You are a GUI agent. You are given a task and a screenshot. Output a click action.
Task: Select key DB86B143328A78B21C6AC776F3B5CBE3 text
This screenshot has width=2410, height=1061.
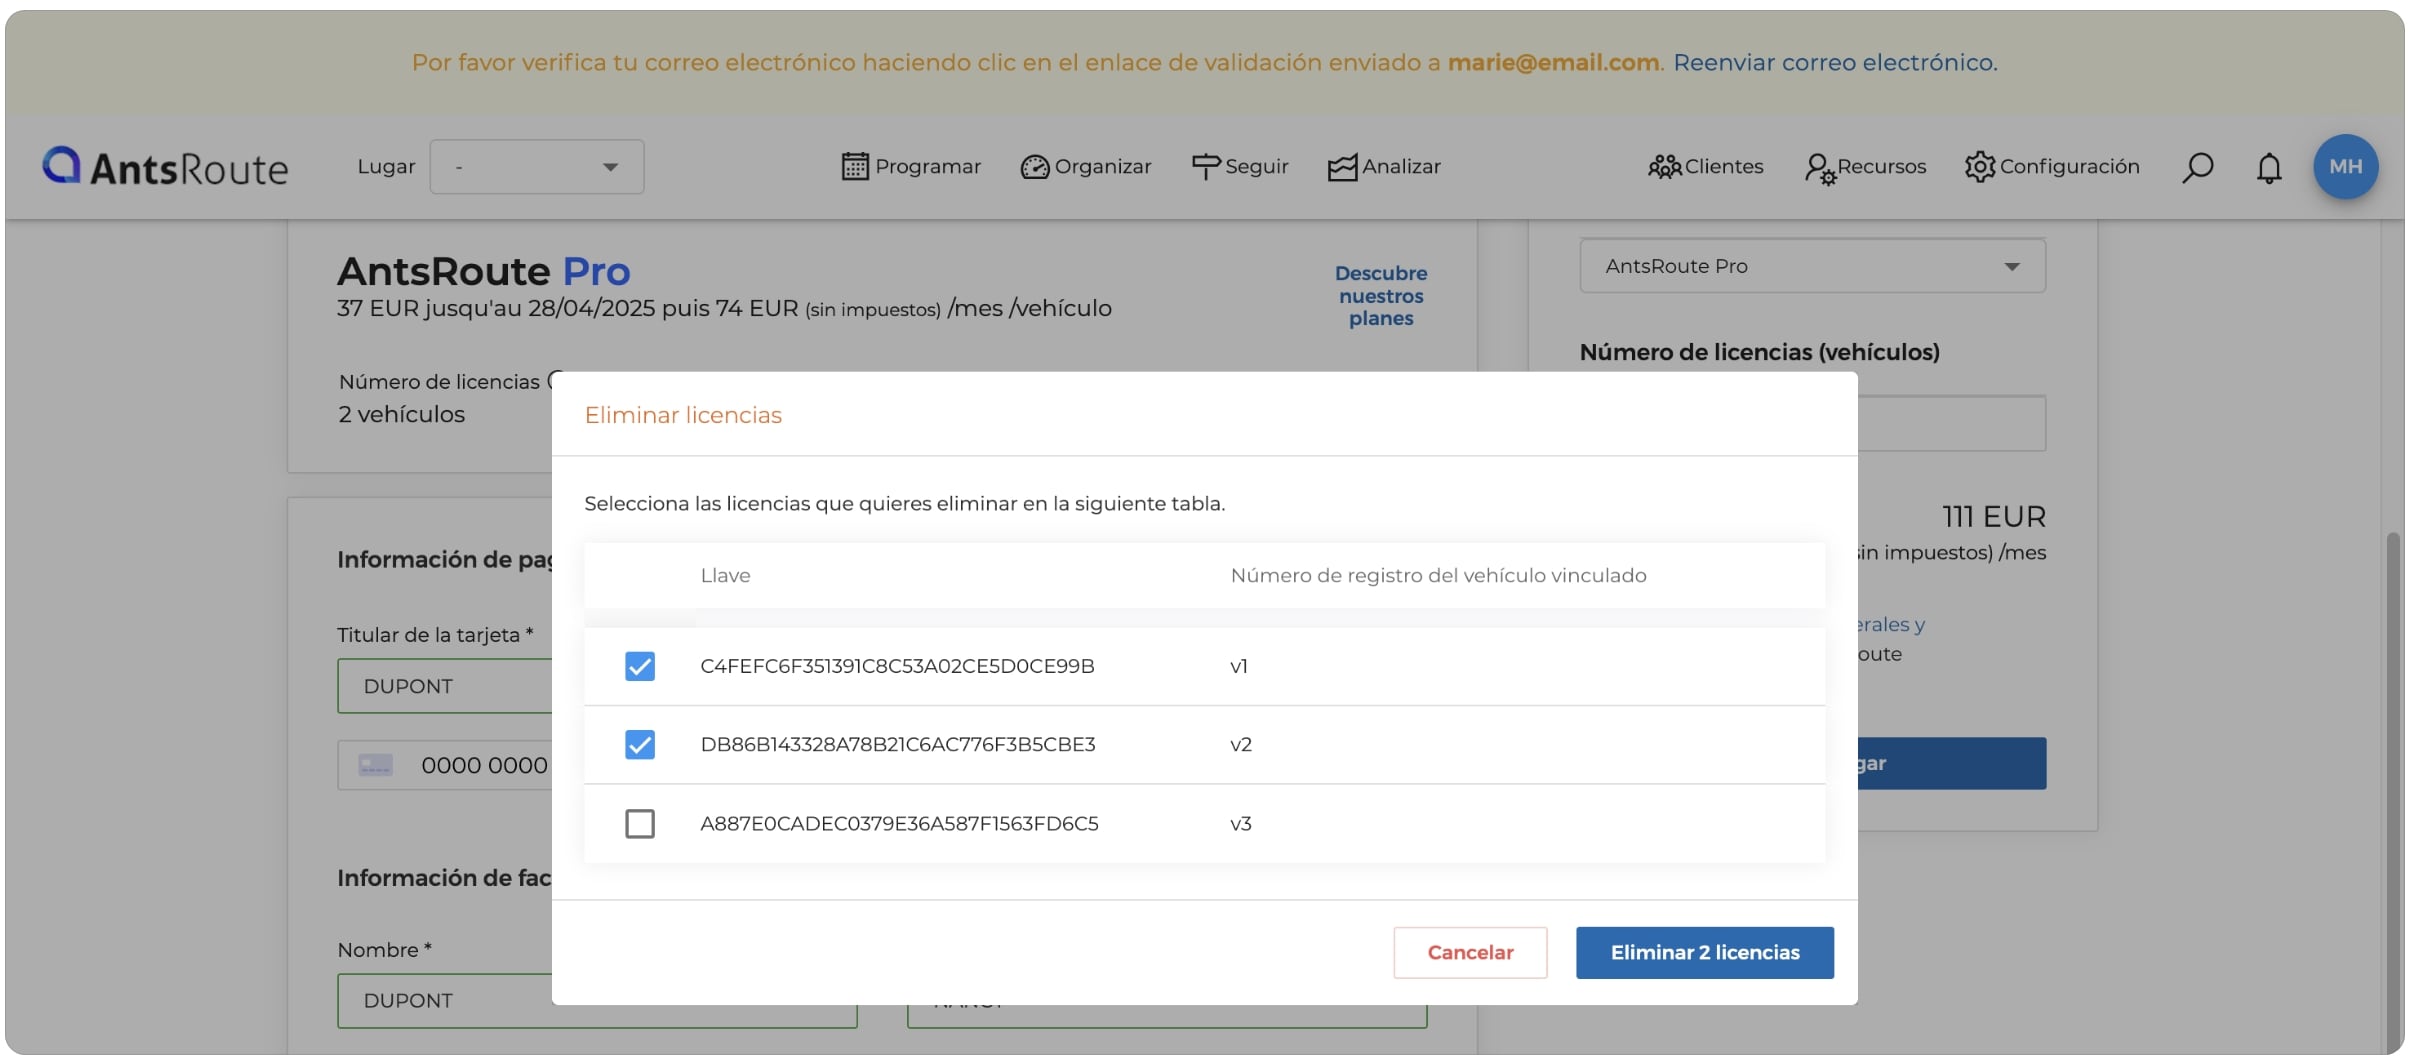point(898,745)
